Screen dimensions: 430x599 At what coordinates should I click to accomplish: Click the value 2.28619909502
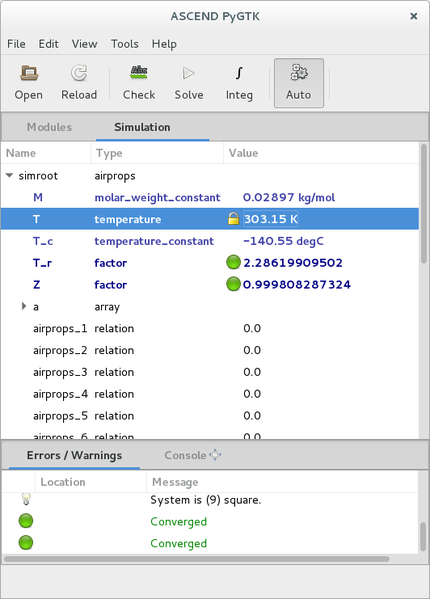[x=293, y=263]
